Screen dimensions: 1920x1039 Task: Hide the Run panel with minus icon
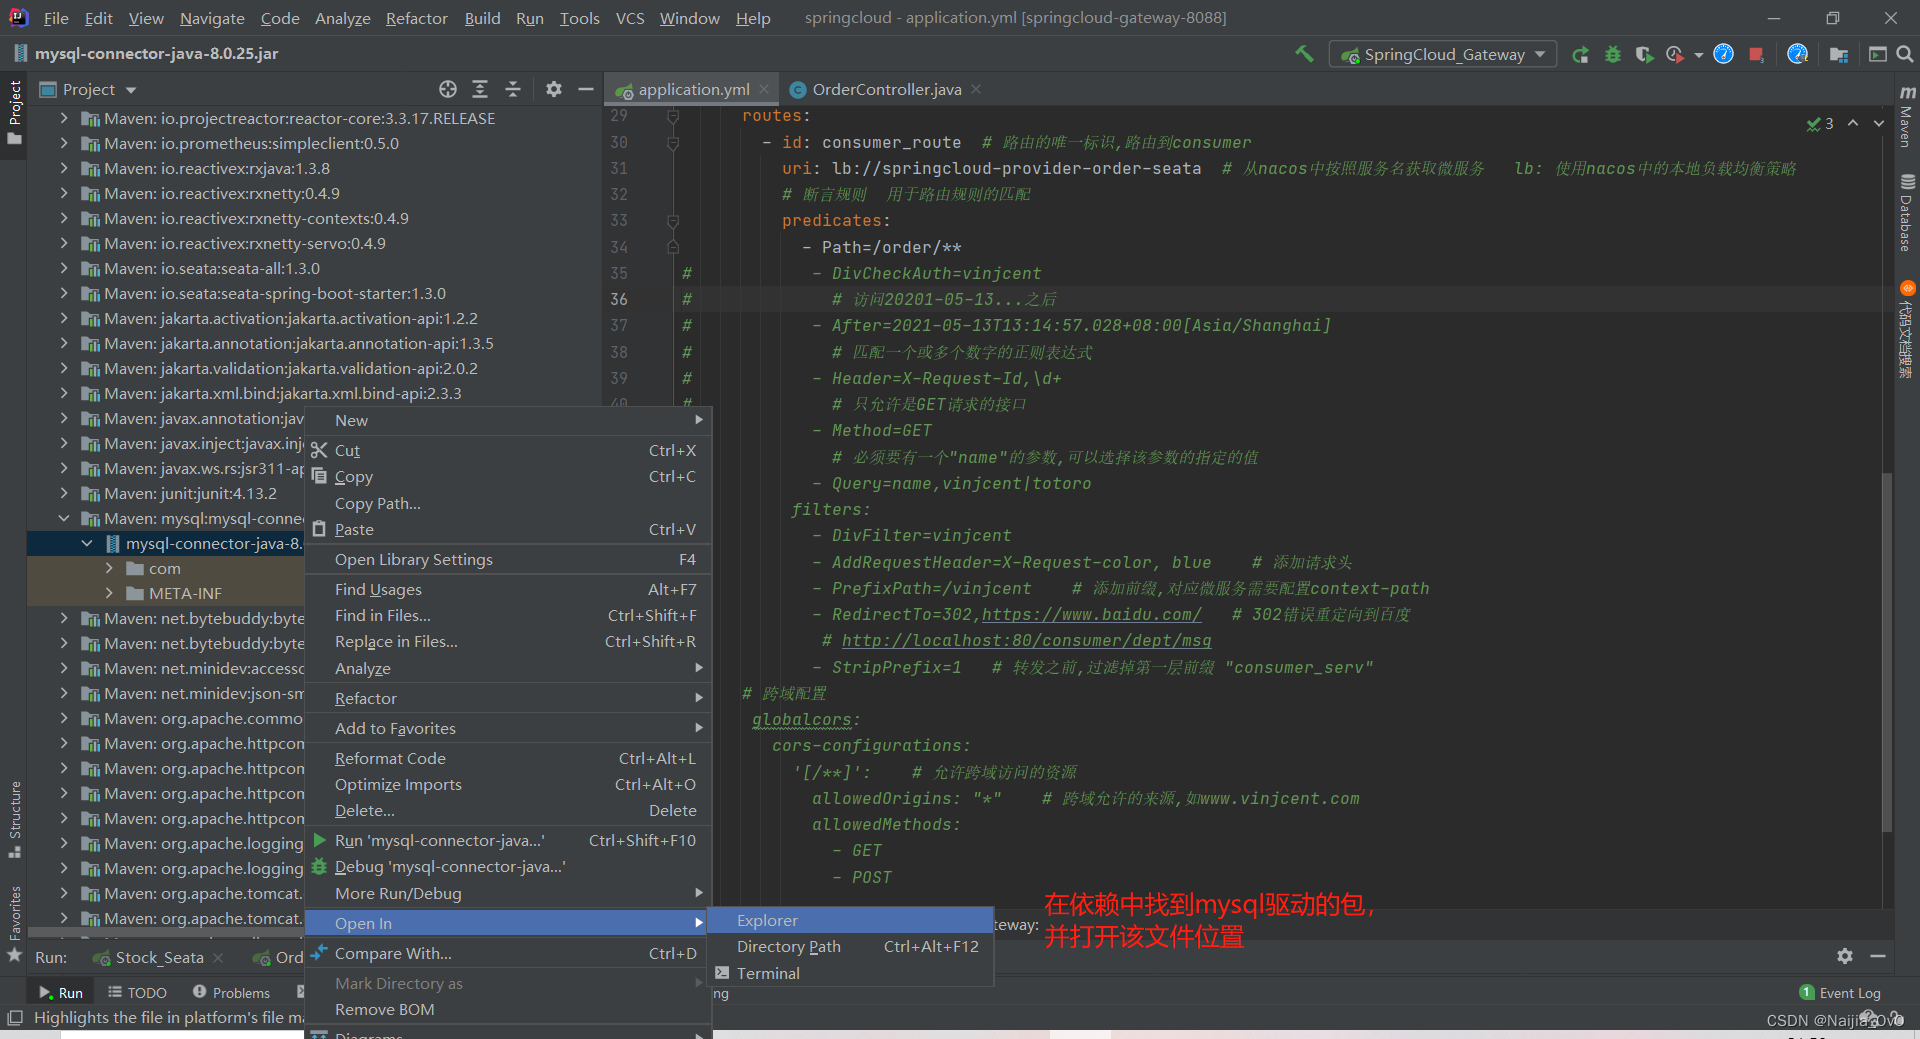1878,956
